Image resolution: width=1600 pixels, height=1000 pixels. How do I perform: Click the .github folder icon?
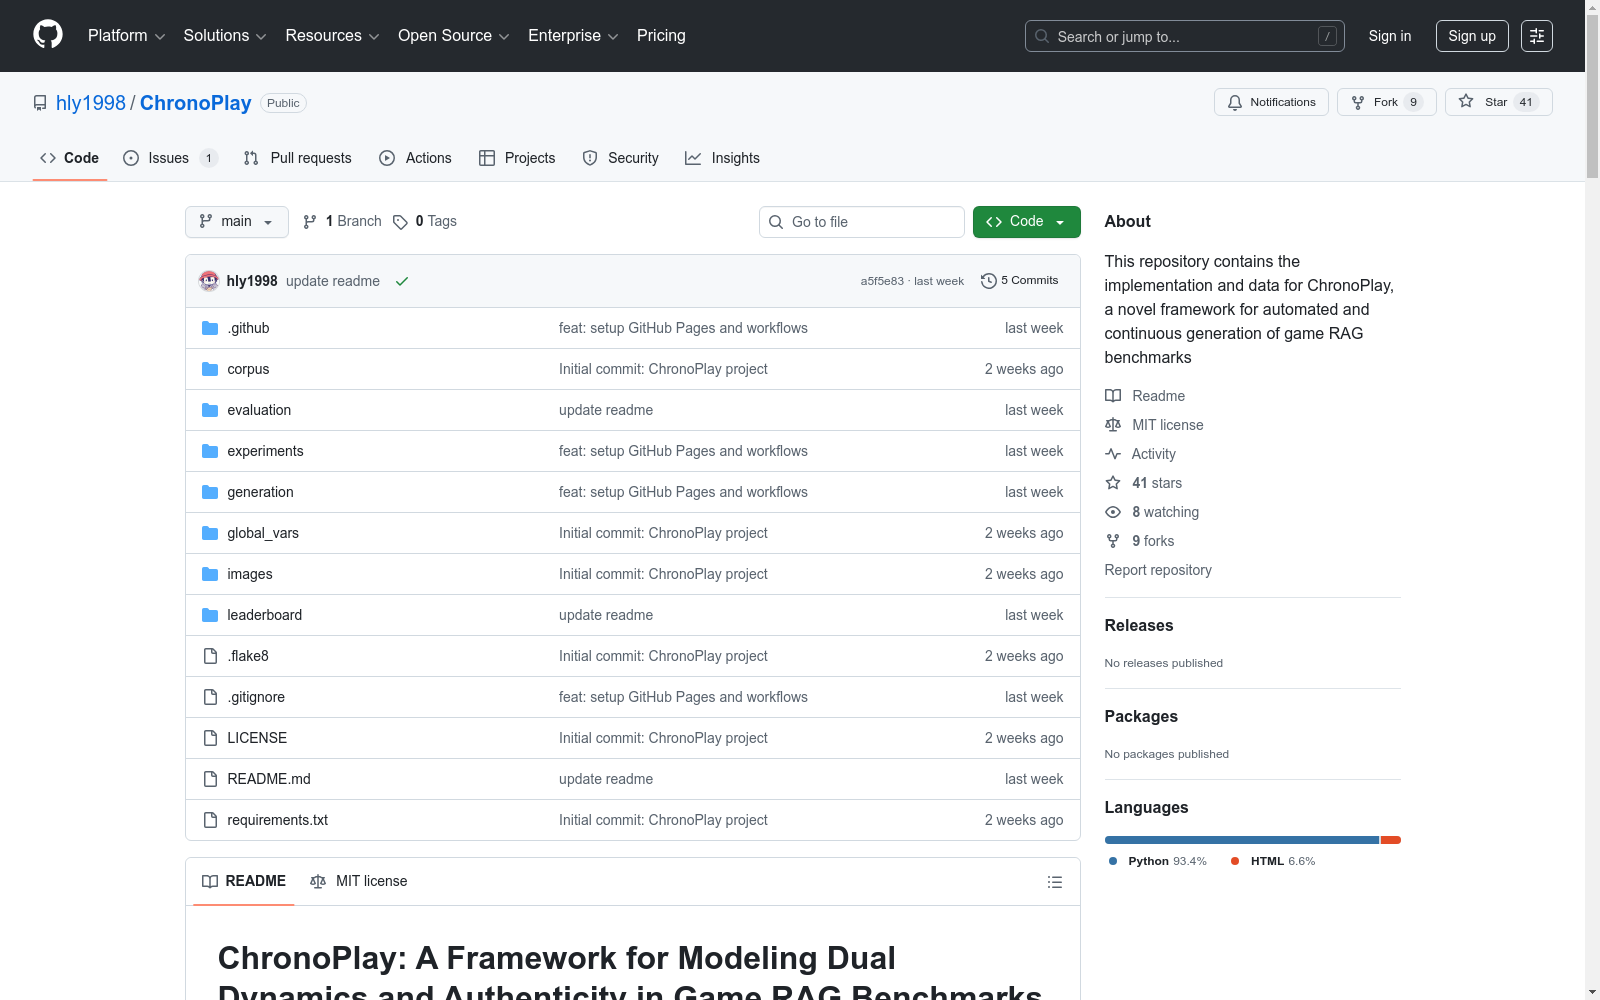[210, 328]
